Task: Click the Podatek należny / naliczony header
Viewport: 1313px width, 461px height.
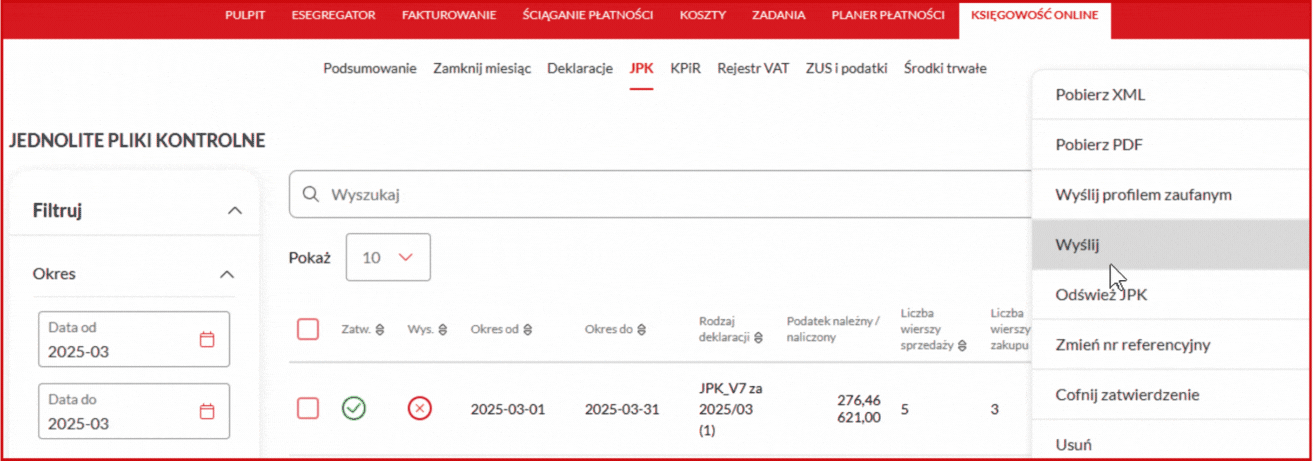Action: click(x=833, y=329)
